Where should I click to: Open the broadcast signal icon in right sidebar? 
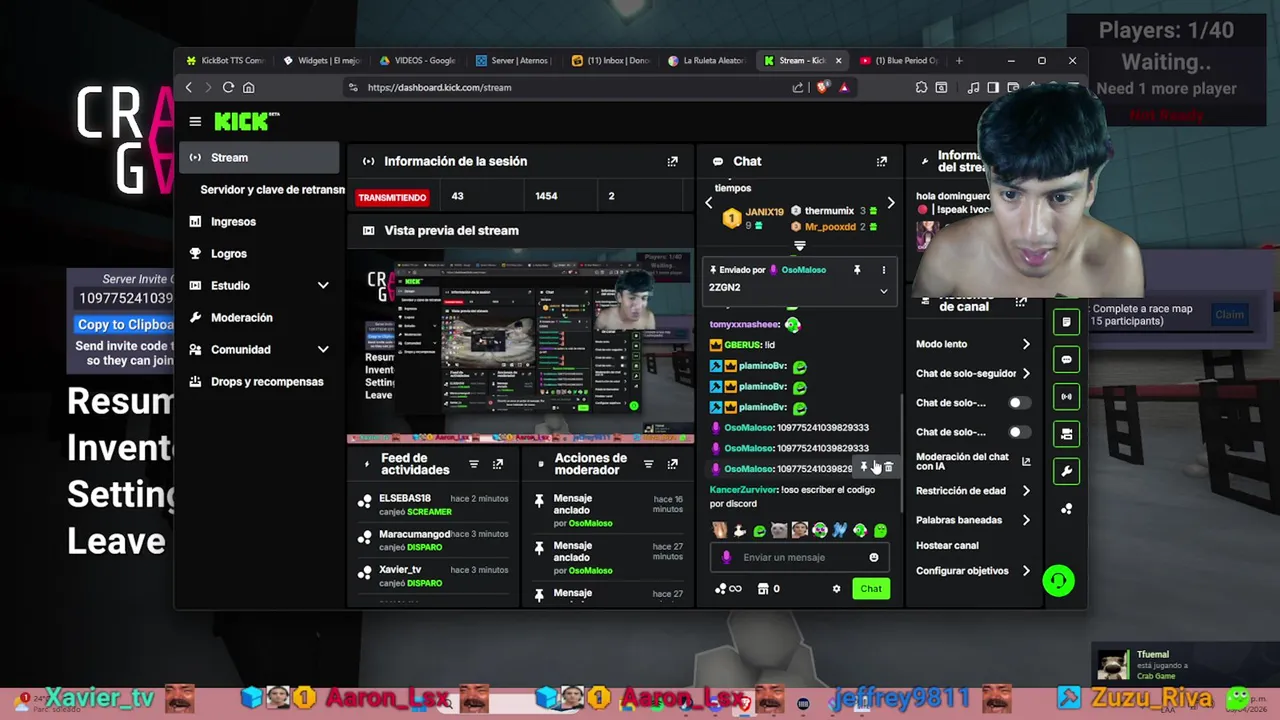[x=1066, y=396]
